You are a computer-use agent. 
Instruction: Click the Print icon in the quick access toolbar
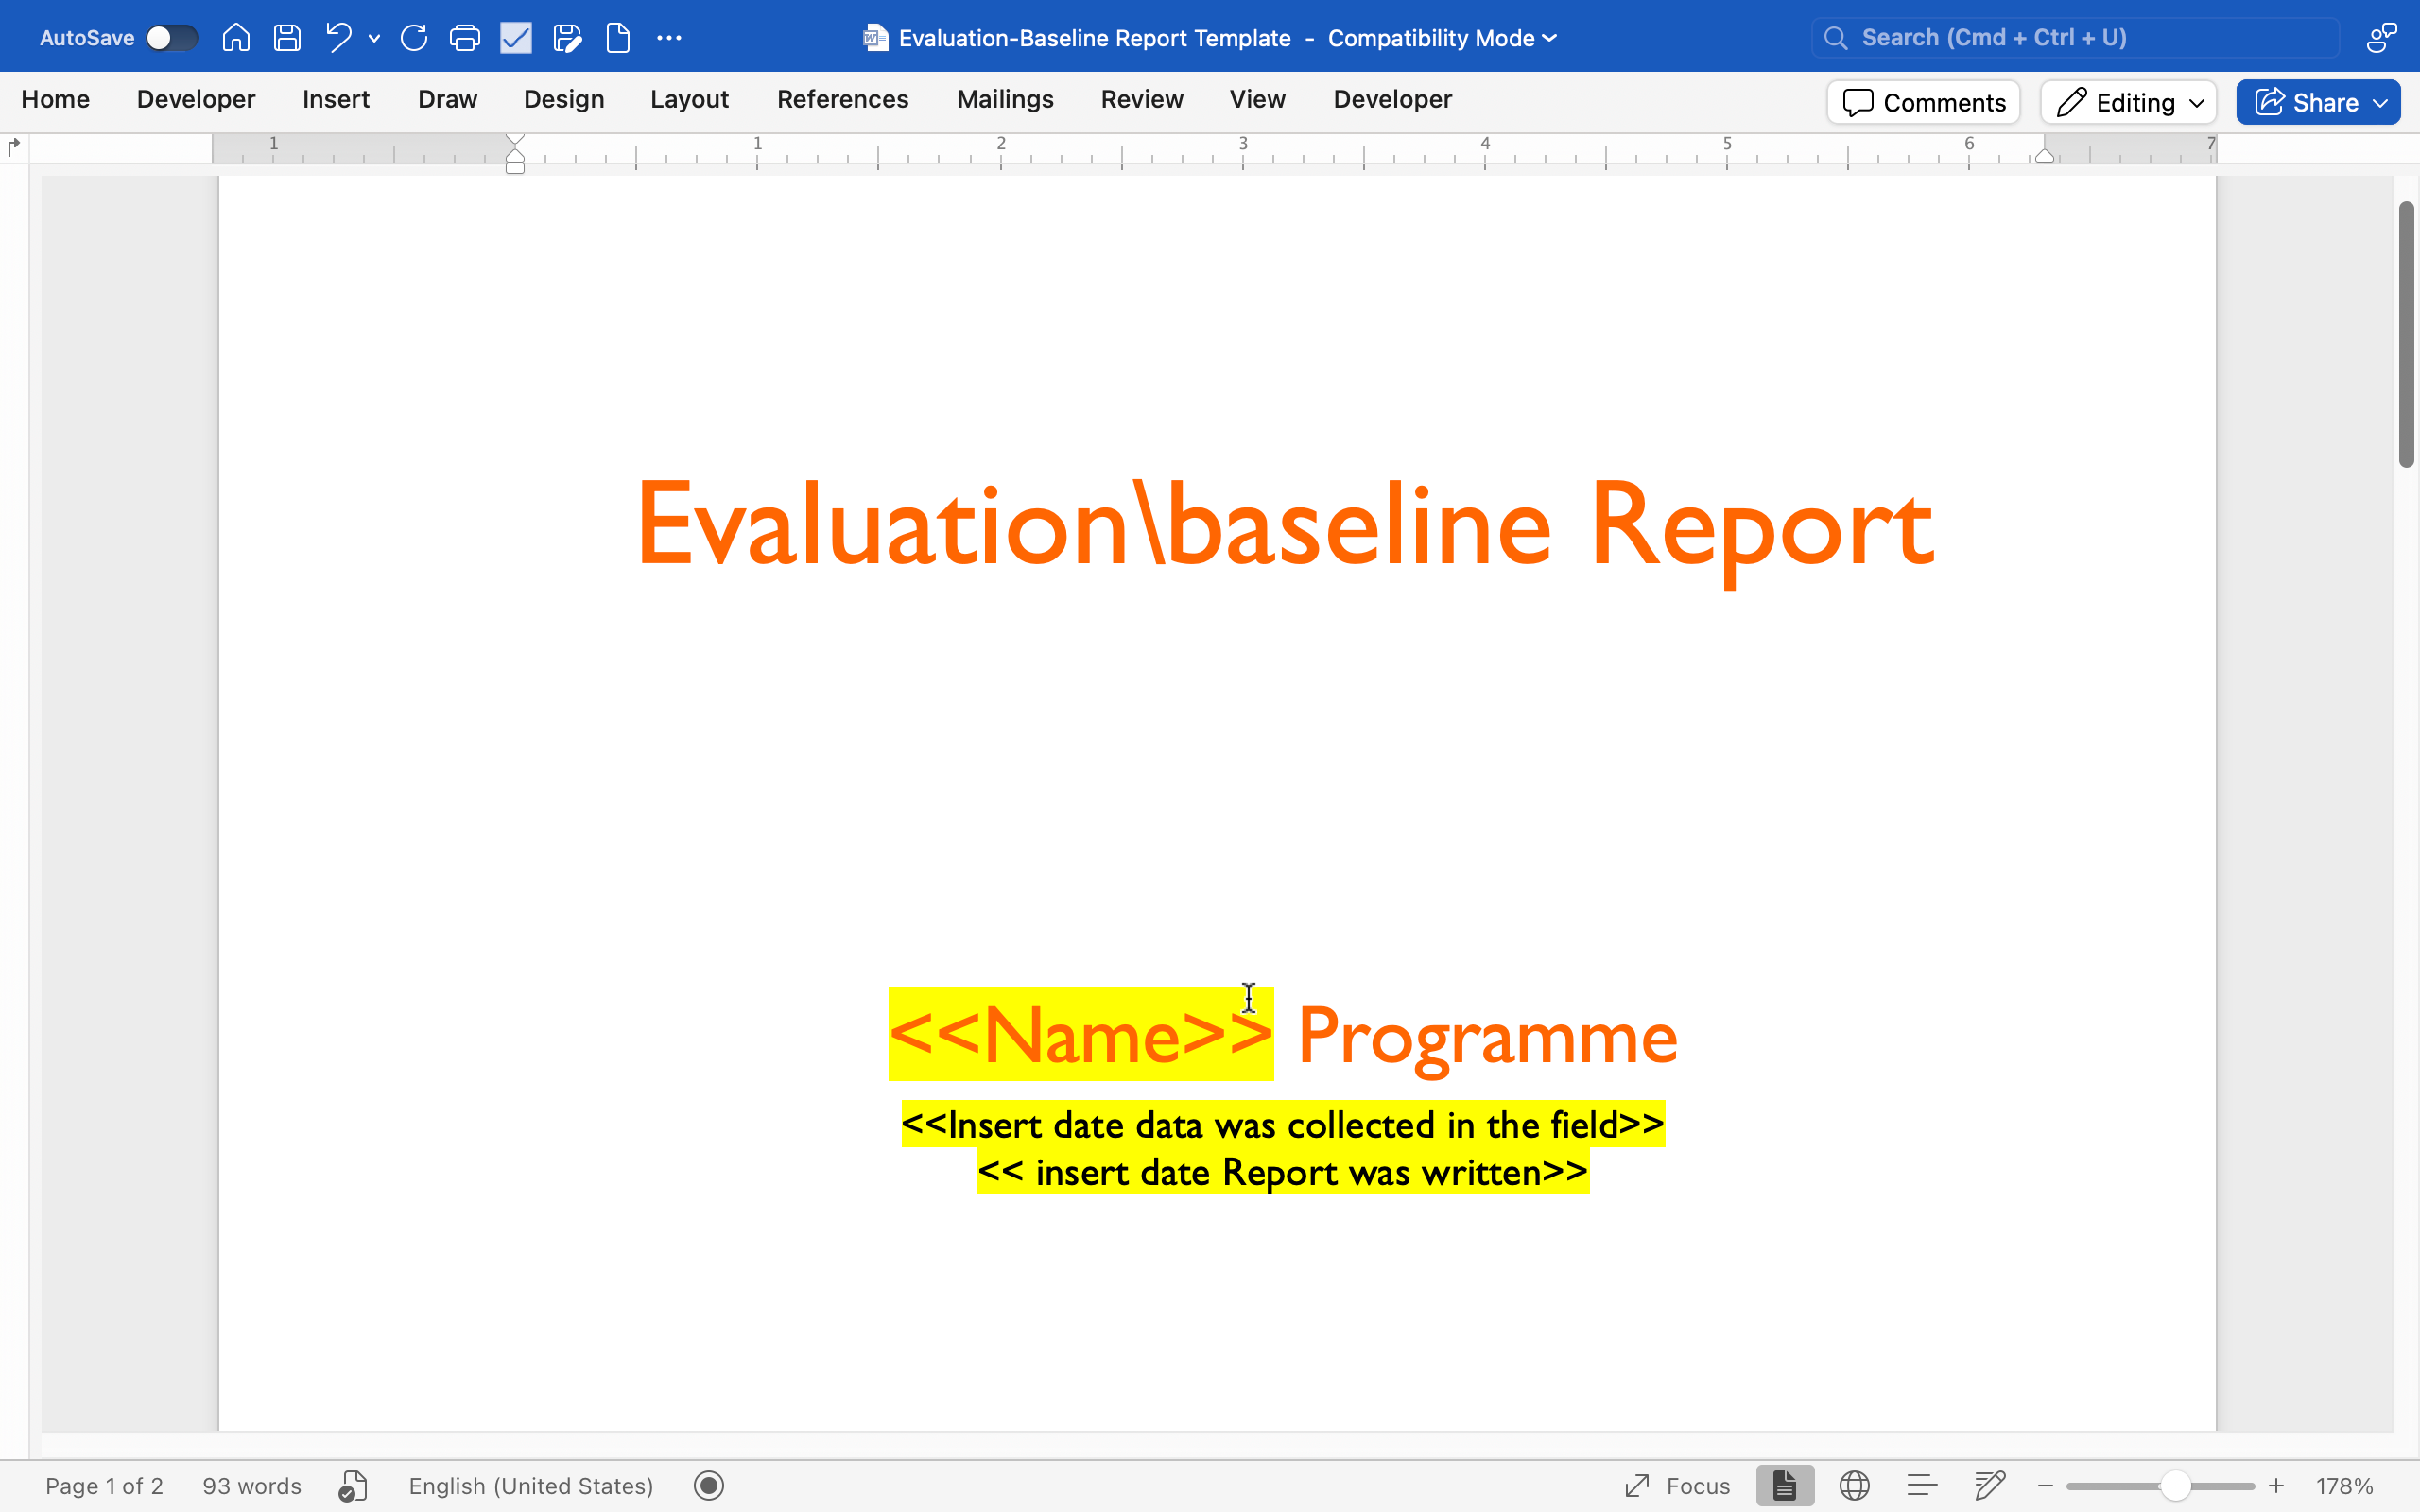(x=465, y=38)
